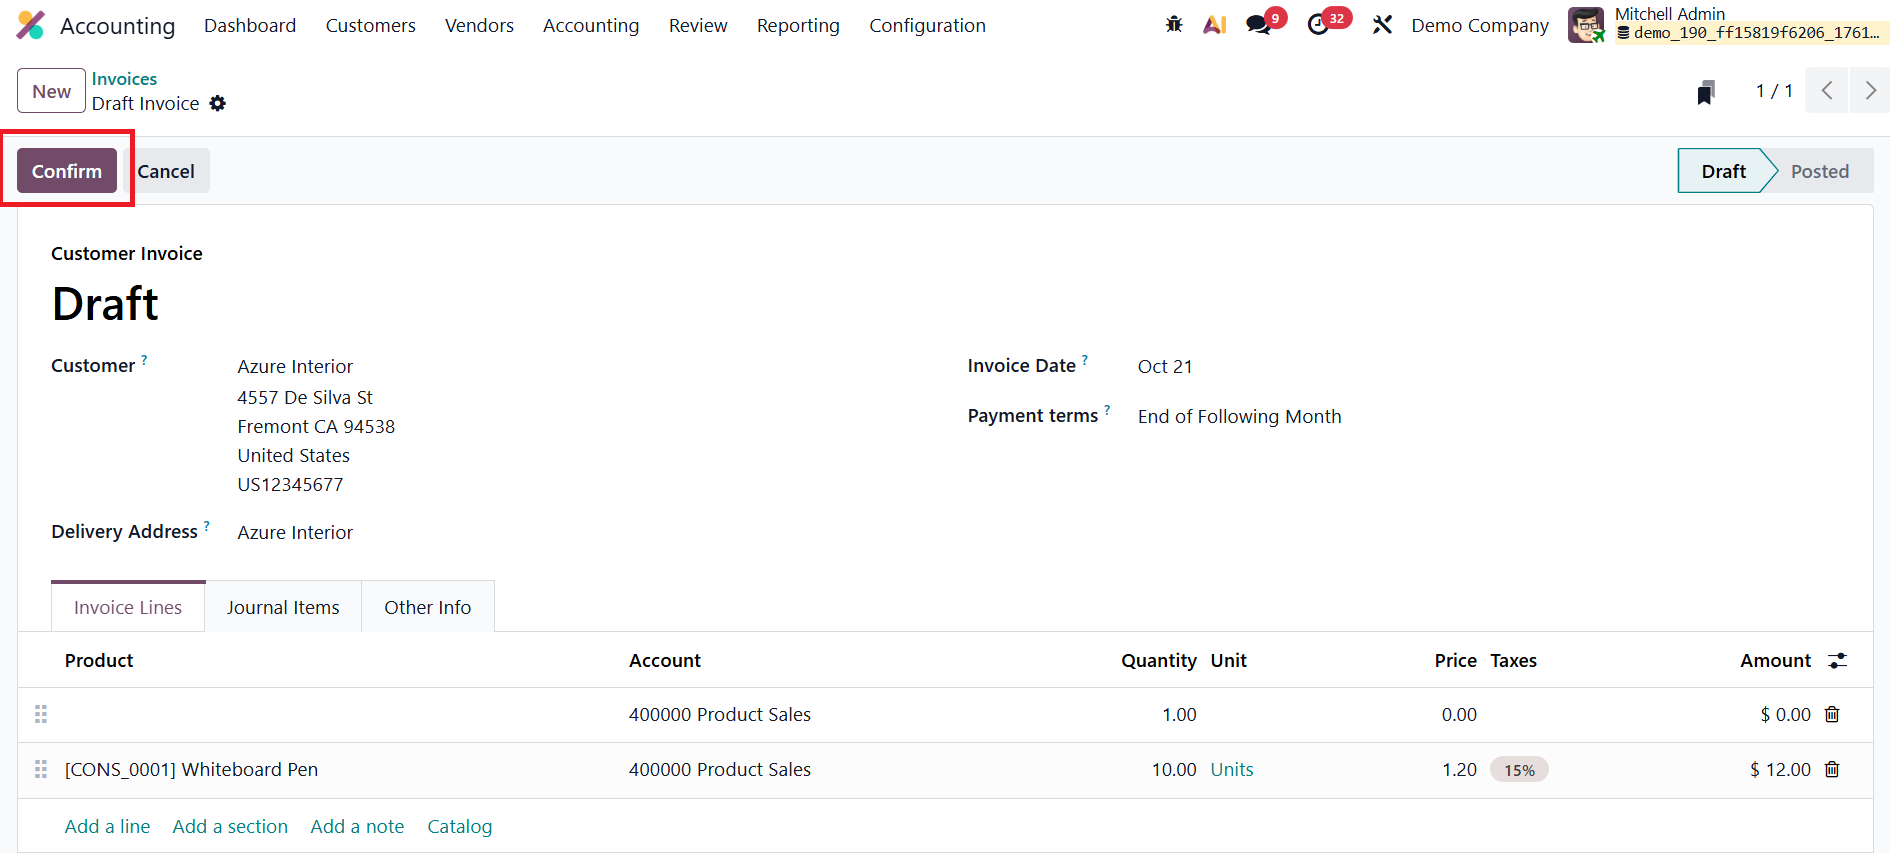Open the Reporting menu
This screenshot has height=853, width=1890.
[798, 26]
